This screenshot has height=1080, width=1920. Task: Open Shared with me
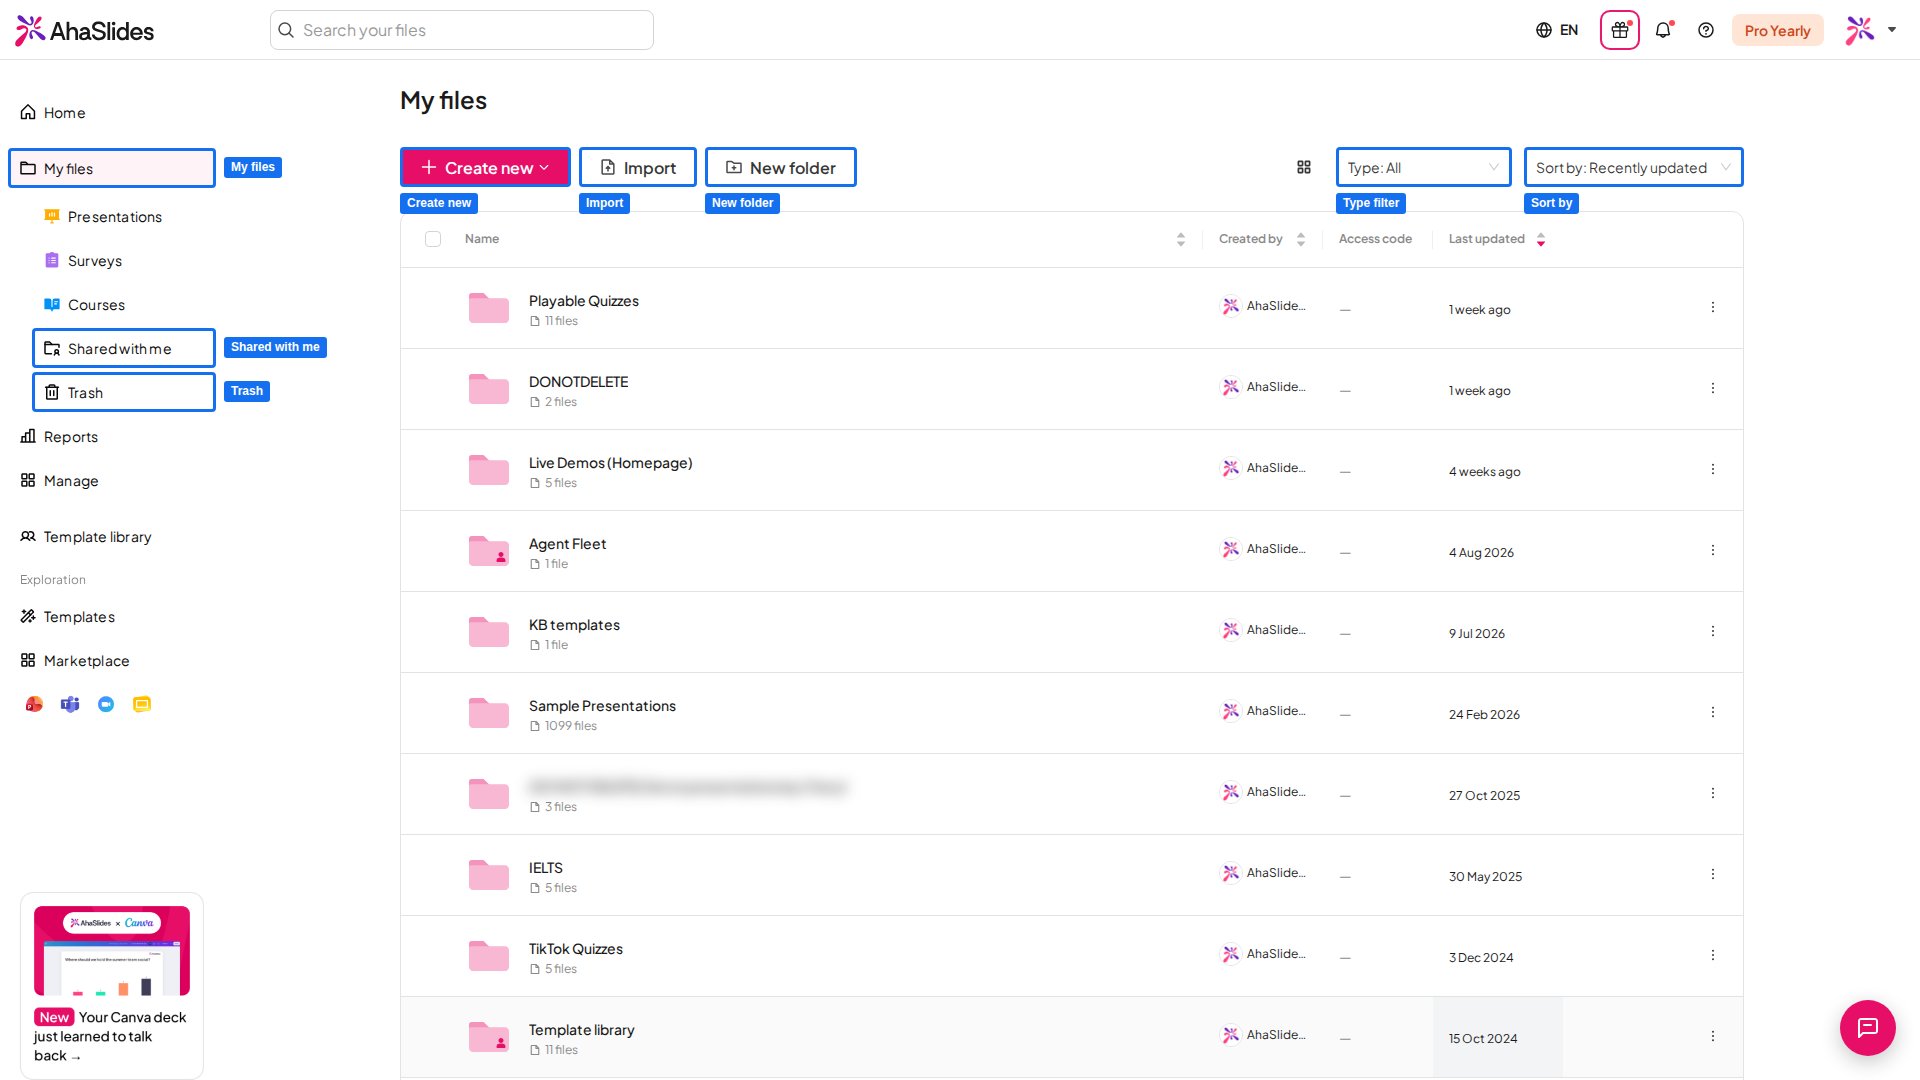click(124, 348)
